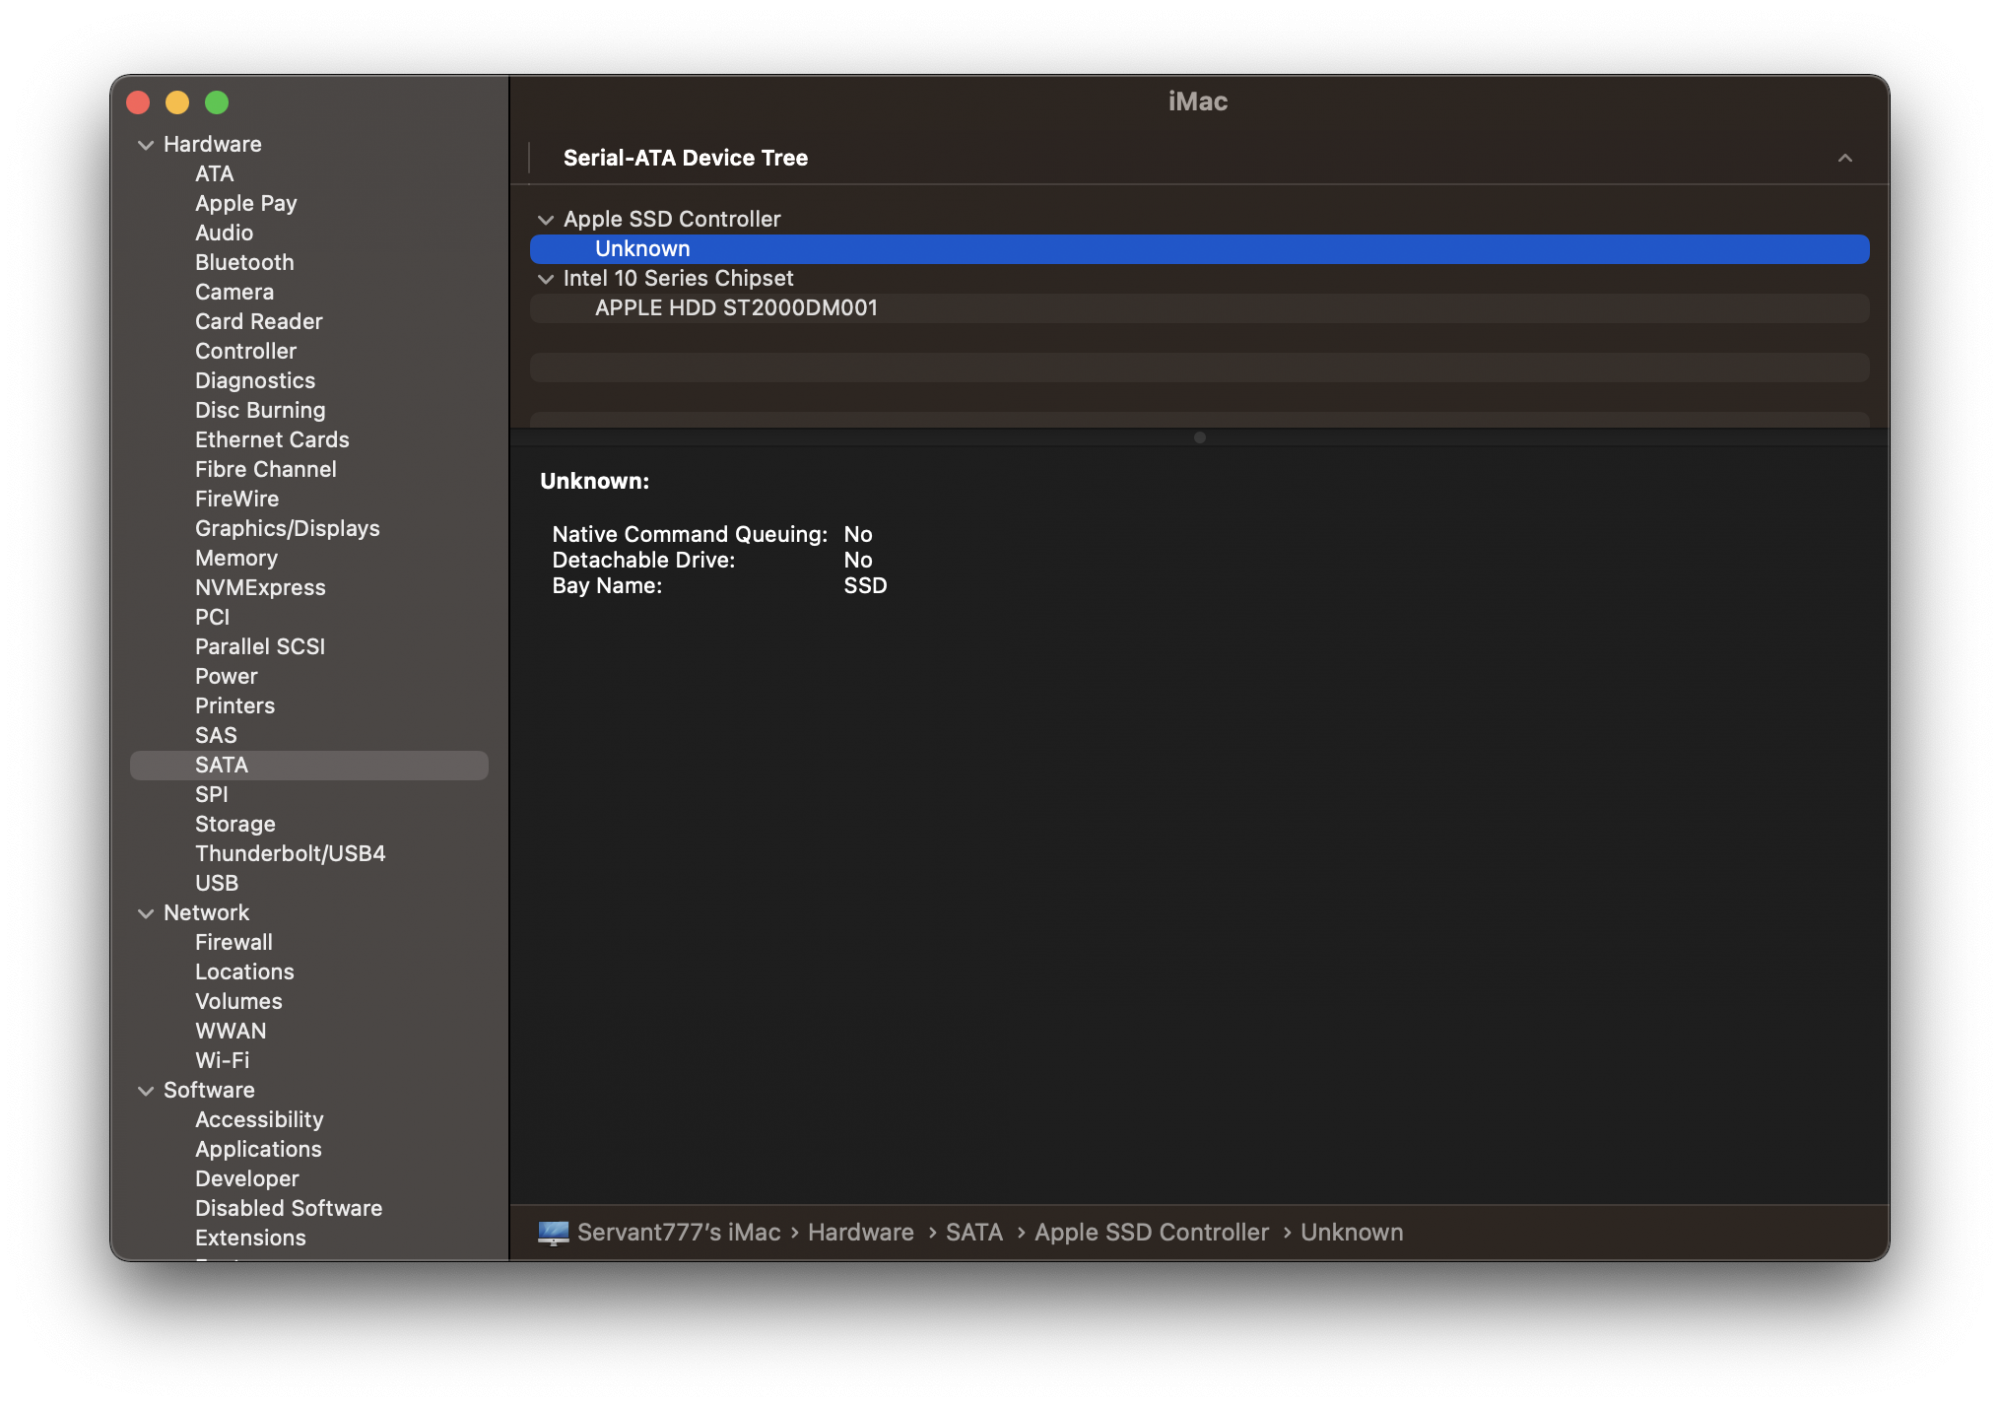Select the Unknown device row
Image resolution: width=2000 pixels, height=1407 pixels.
[1199, 249]
